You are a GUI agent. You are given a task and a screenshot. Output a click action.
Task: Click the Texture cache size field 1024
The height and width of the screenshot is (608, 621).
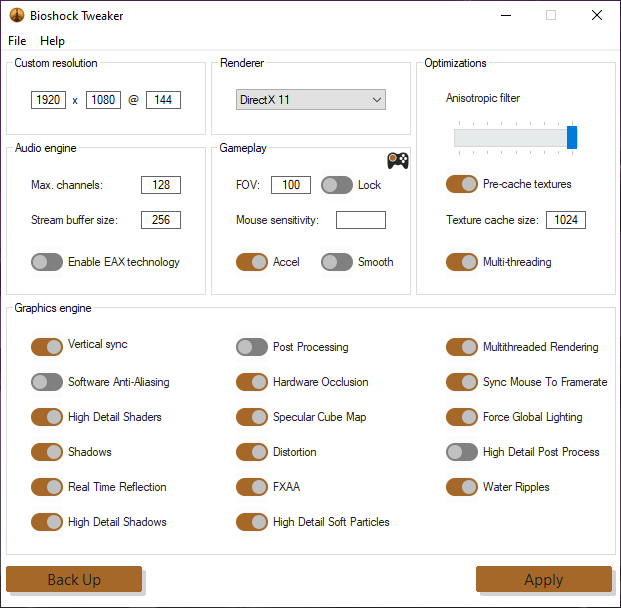[x=566, y=220]
